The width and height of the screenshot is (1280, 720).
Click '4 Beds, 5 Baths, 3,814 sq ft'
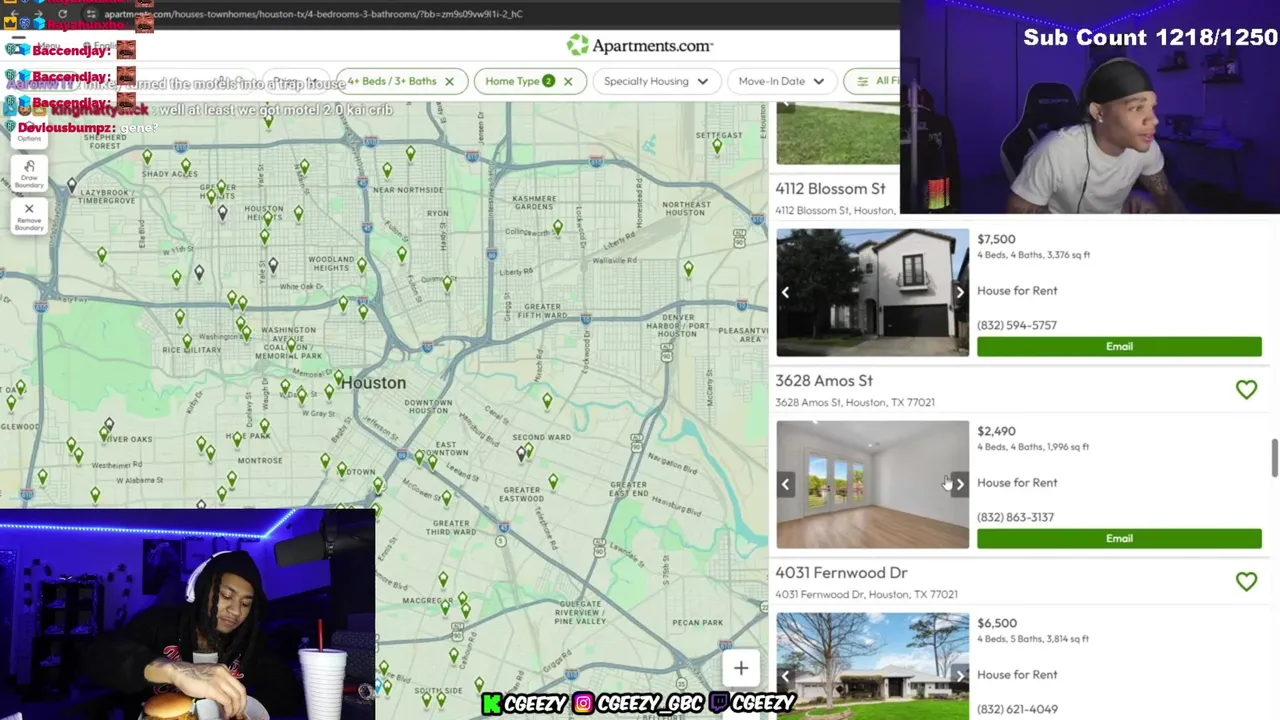[x=1033, y=639]
